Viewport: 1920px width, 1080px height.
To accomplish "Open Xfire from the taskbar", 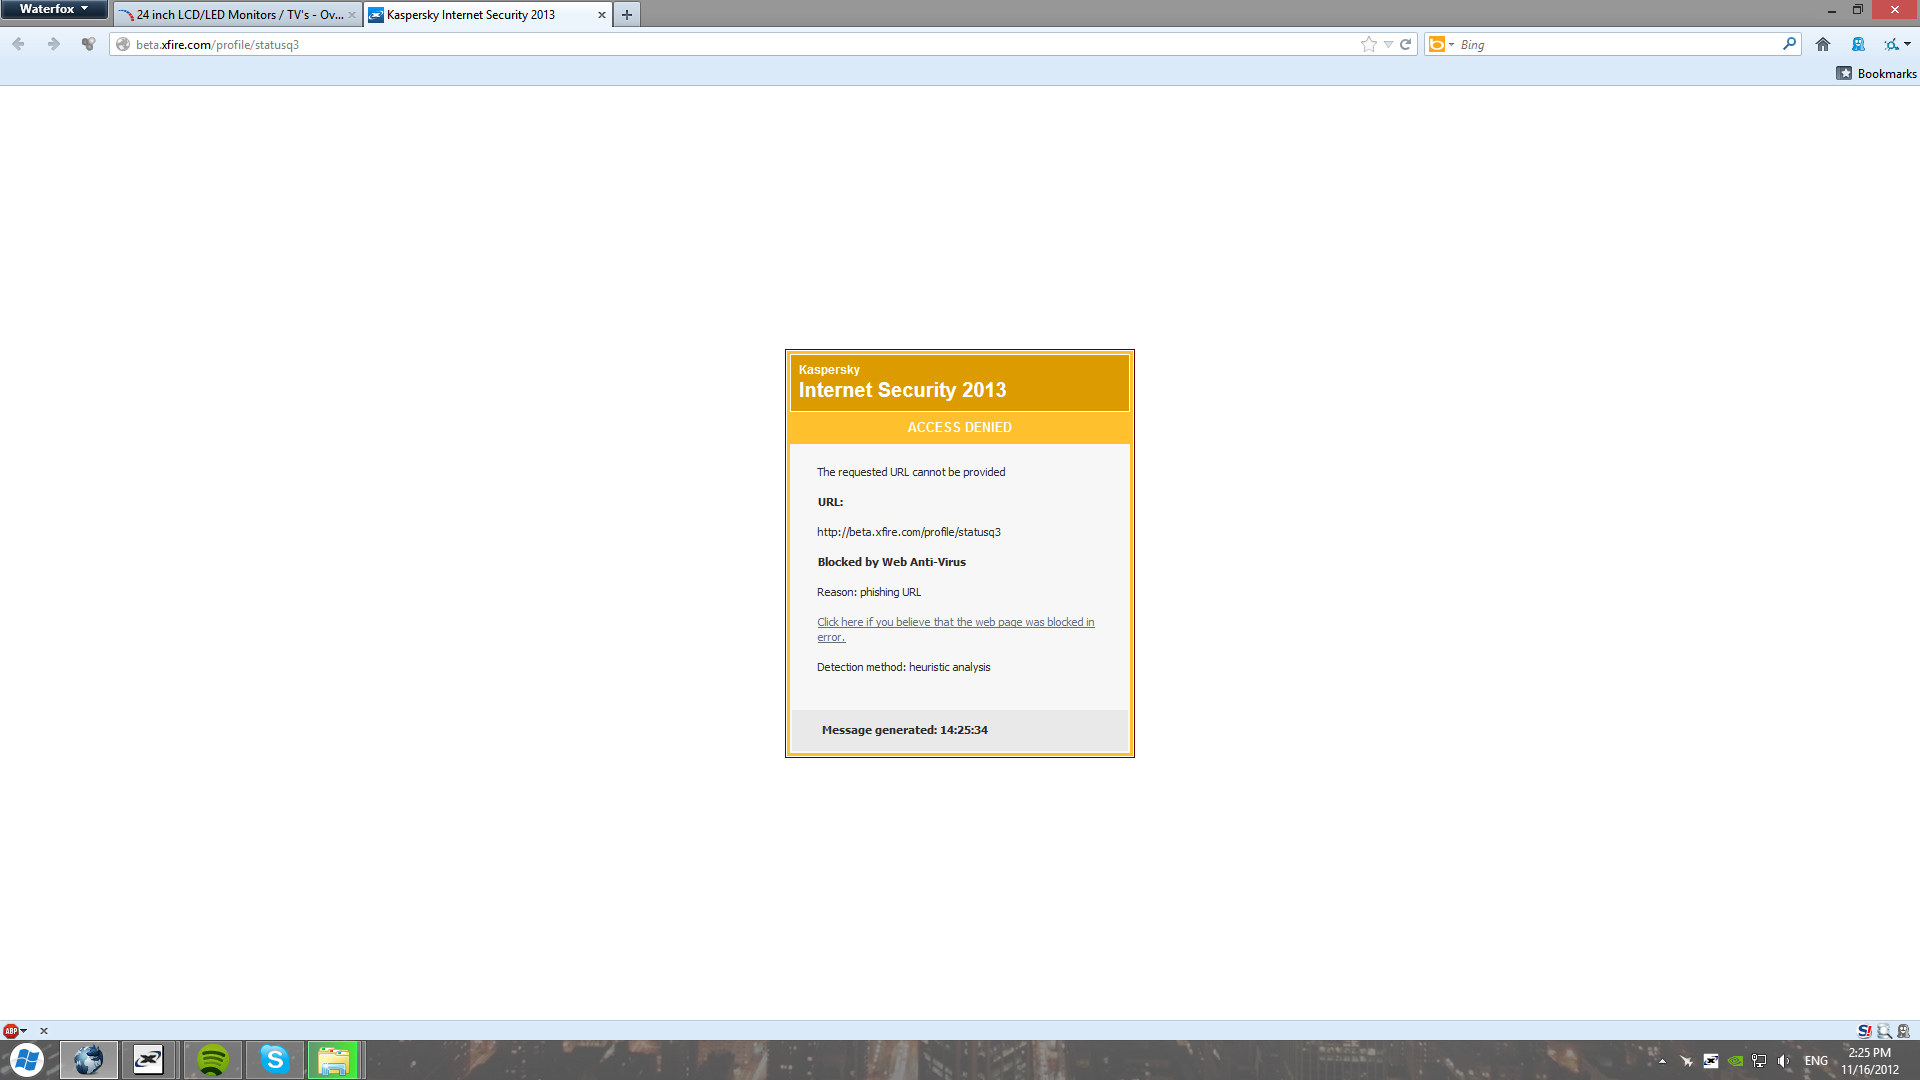I will (148, 1060).
